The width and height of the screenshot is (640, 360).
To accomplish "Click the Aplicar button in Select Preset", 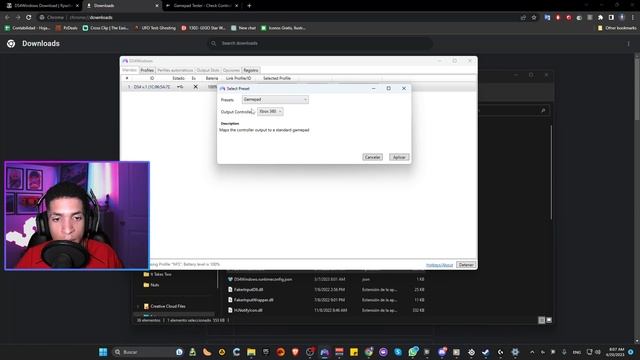I will (399, 157).
